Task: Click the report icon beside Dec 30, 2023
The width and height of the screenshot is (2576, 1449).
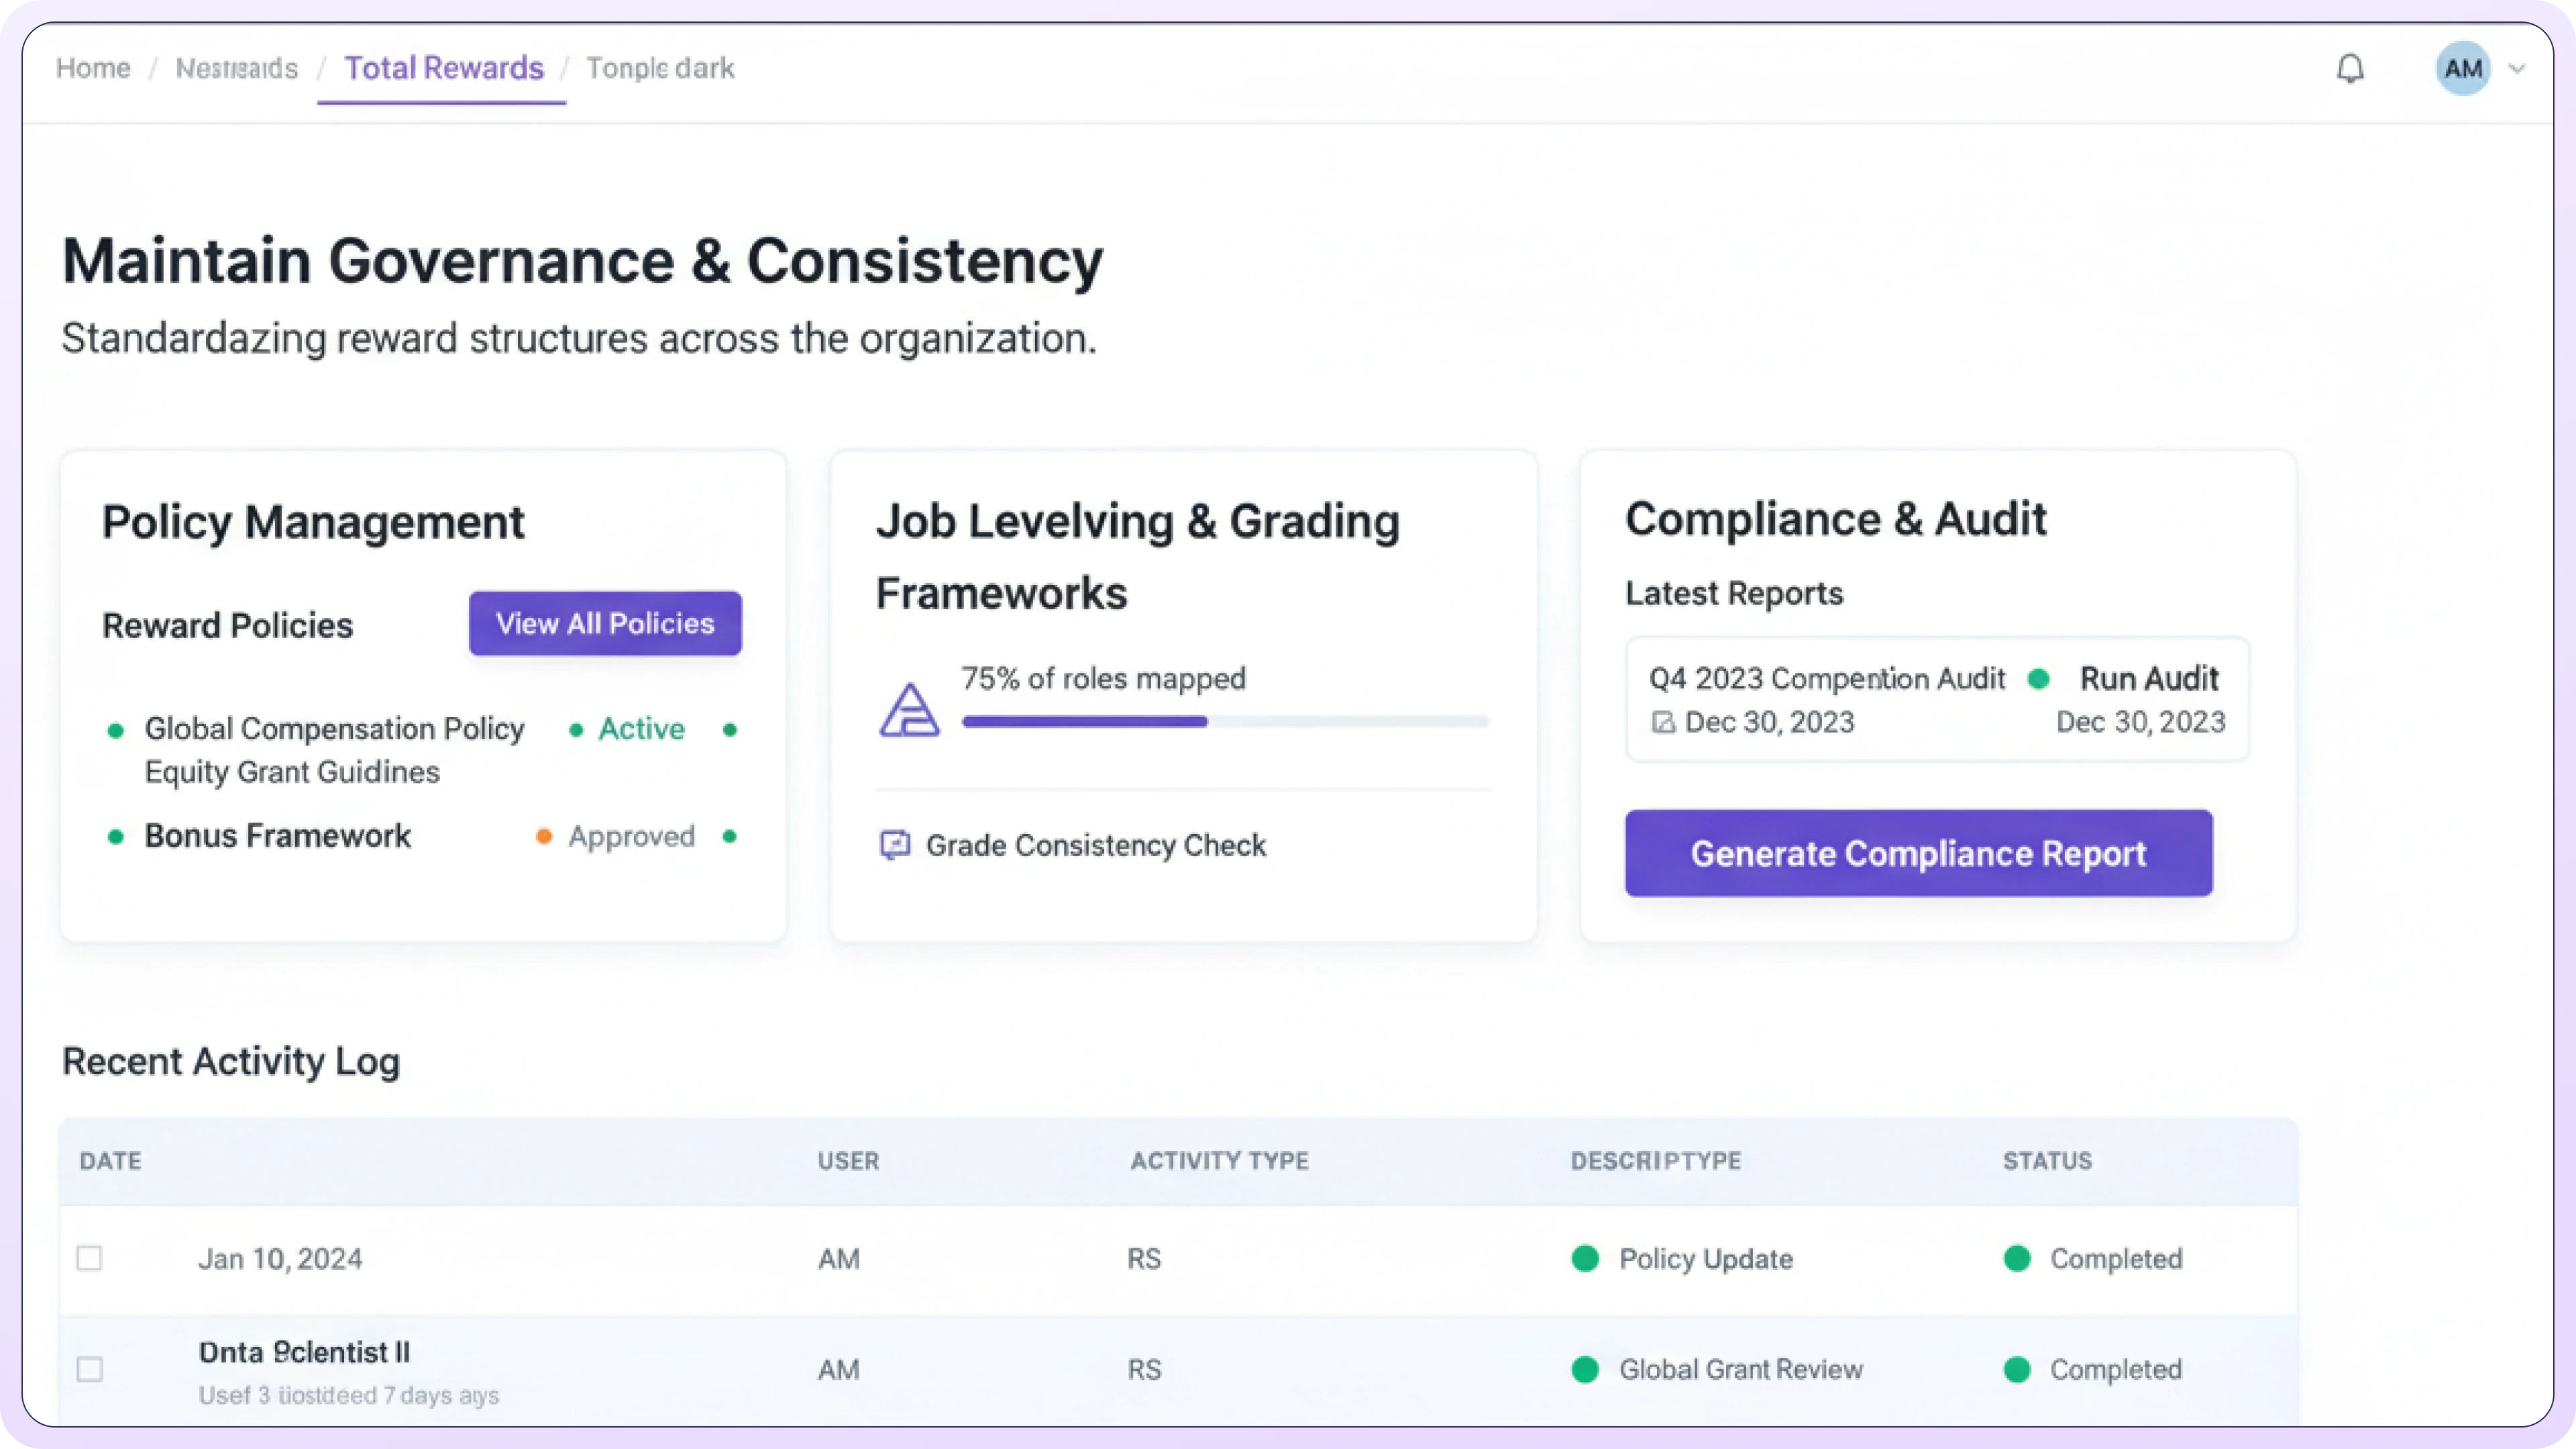Action: [1663, 722]
